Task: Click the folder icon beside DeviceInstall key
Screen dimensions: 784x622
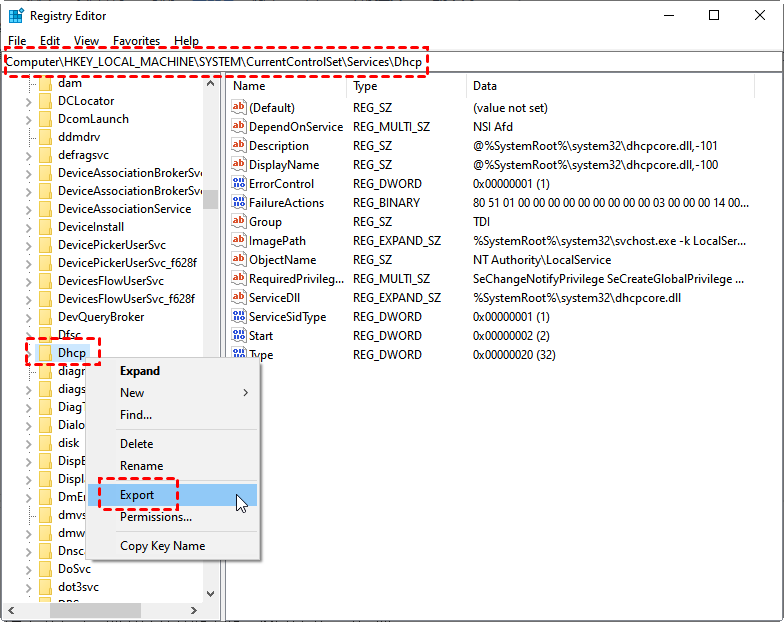Action: (45, 227)
